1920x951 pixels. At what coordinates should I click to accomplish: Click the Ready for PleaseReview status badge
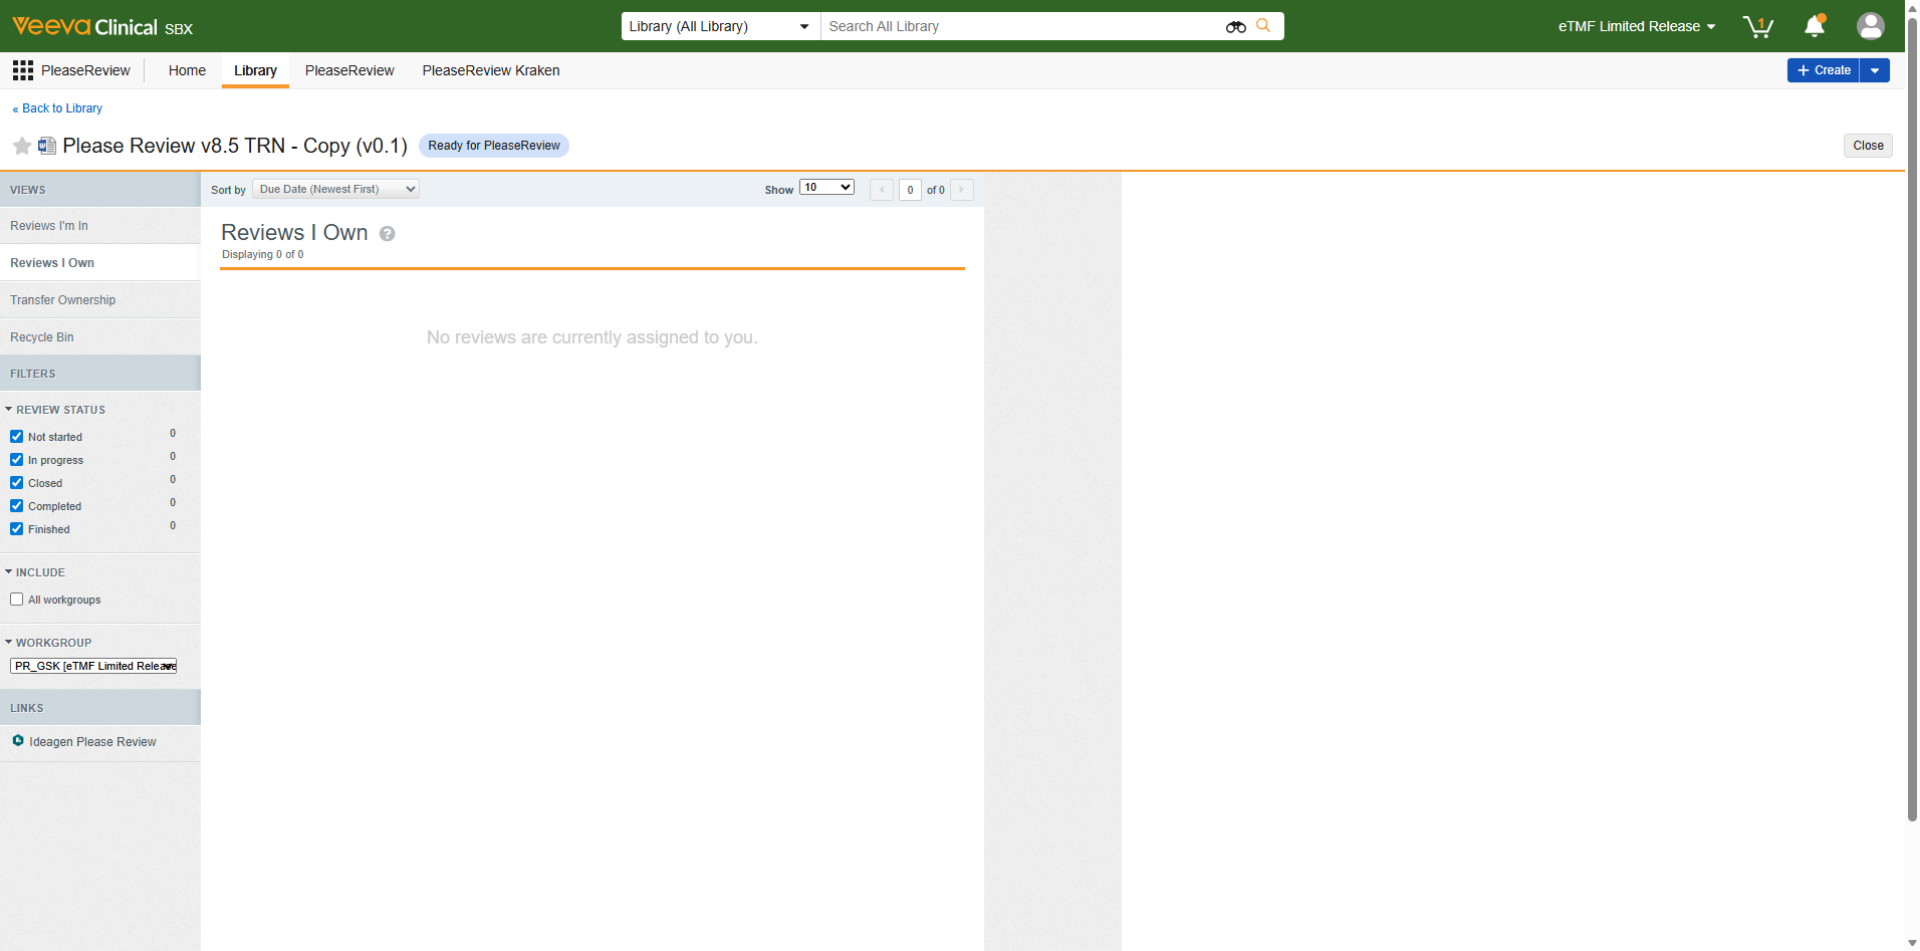(x=494, y=146)
